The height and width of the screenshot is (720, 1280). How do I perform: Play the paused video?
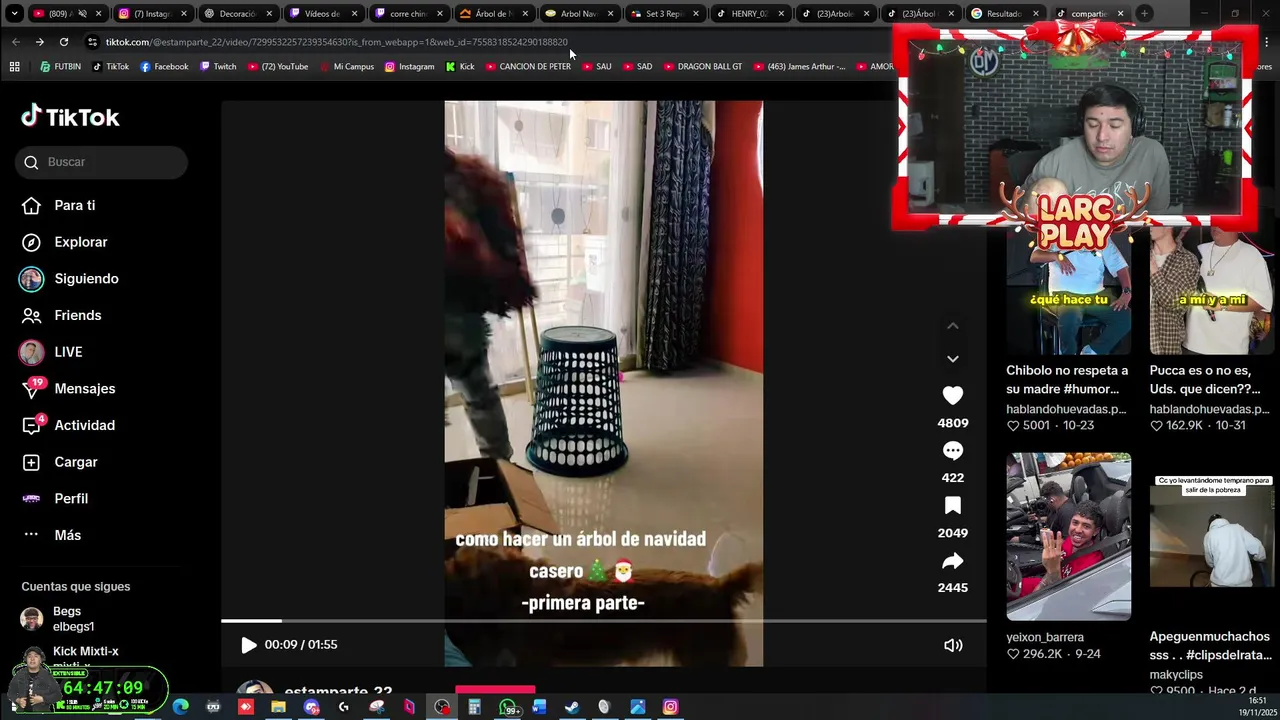249,645
